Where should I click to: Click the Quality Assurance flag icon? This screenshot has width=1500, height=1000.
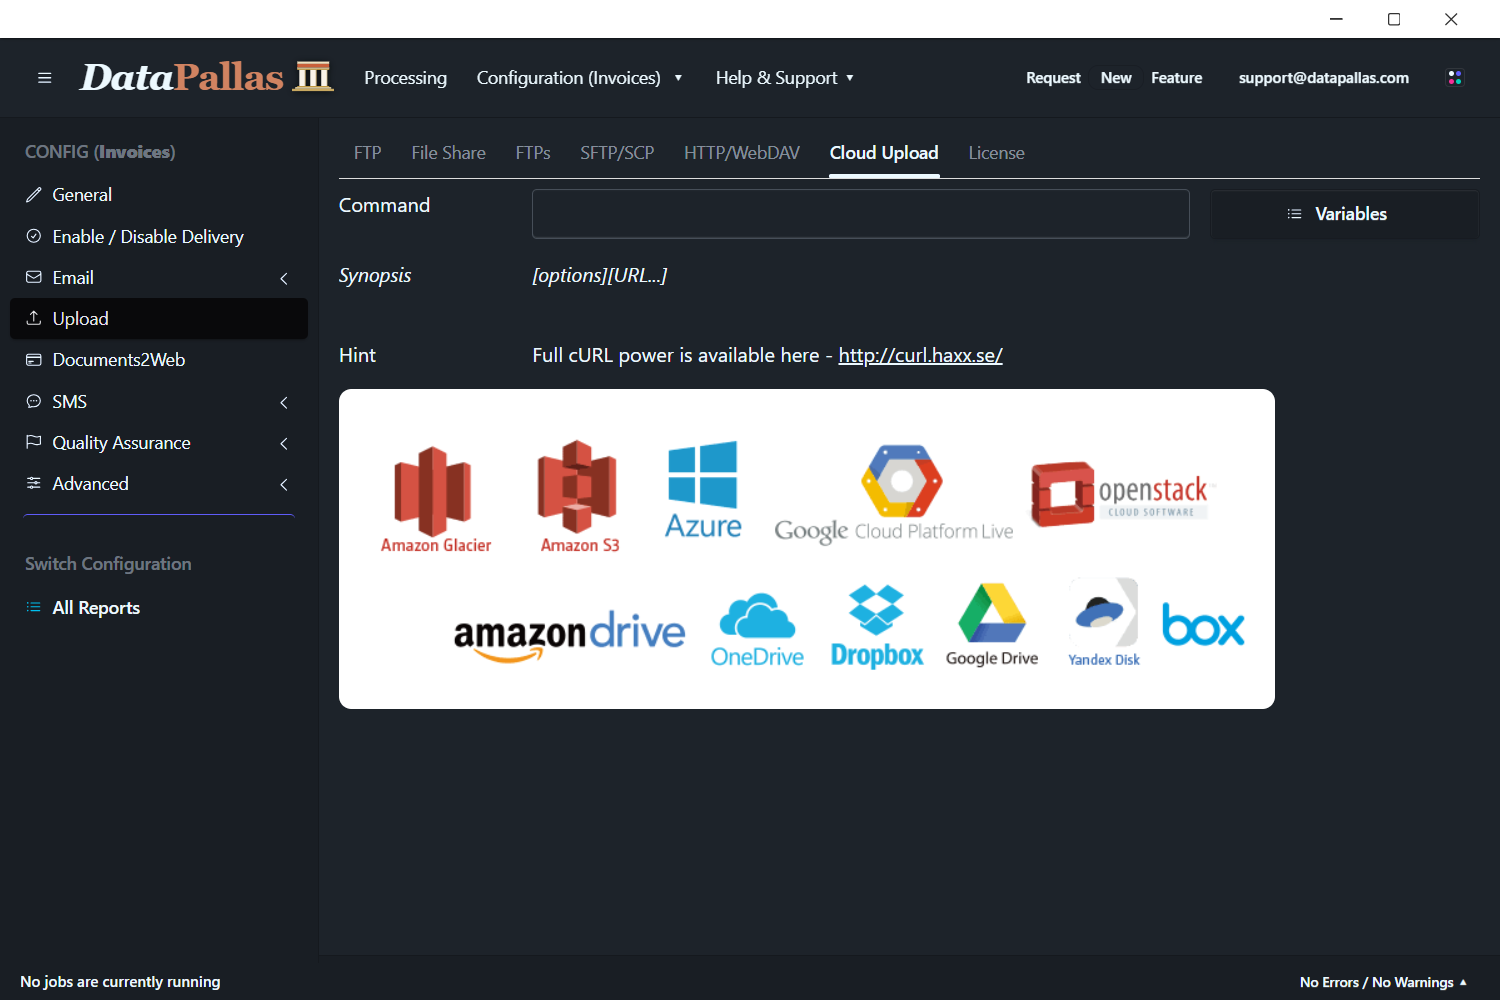(34, 442)
